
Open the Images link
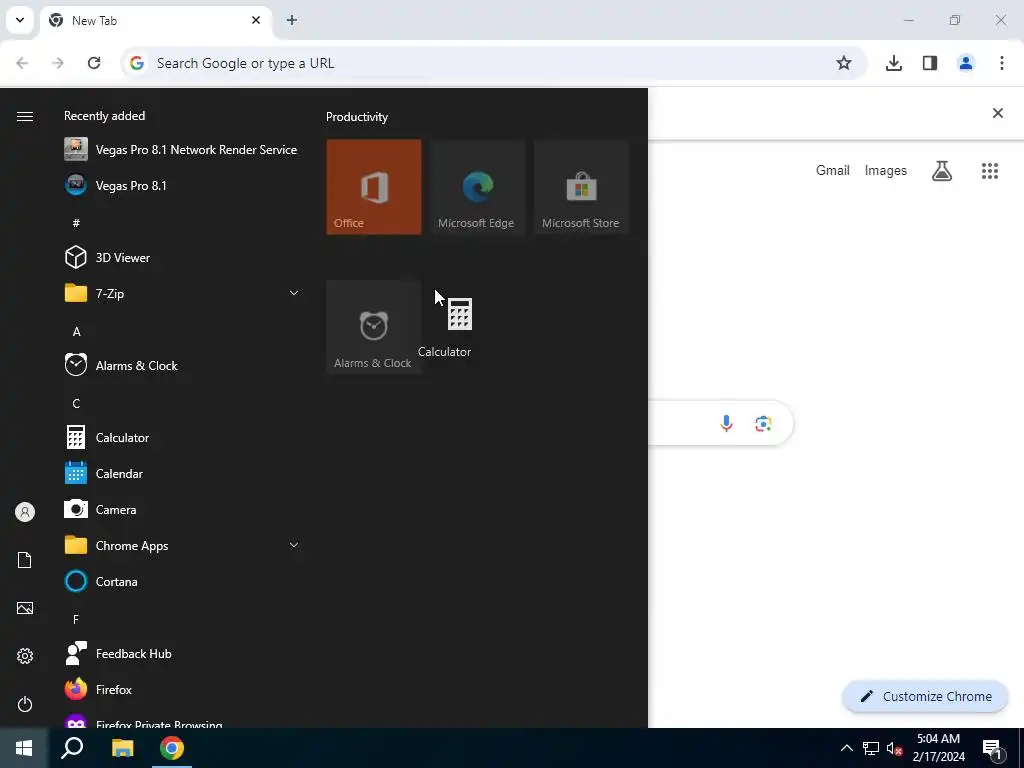886,170
